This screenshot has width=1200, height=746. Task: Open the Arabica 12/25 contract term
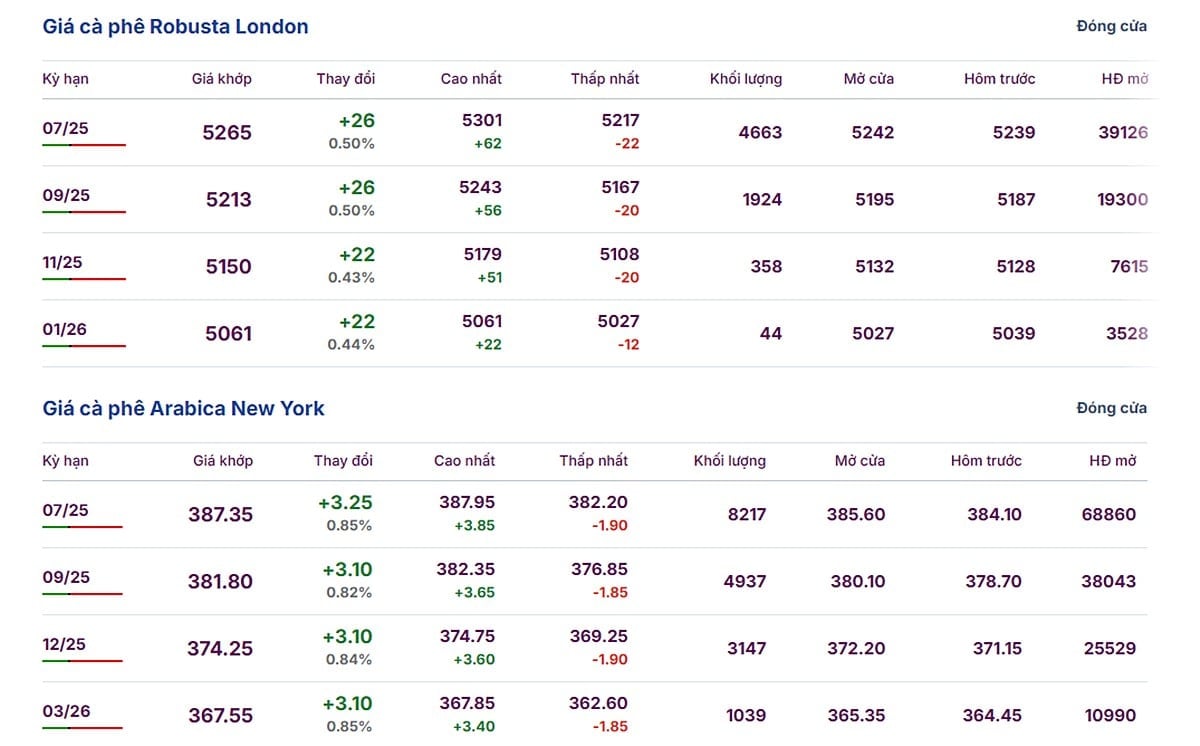64,644
